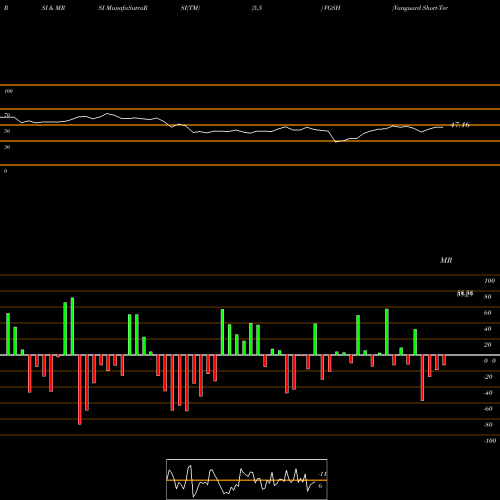The image size is (500, 500).
Task: Click the RSI panel's 50 level label
Action: click(7, 131)
